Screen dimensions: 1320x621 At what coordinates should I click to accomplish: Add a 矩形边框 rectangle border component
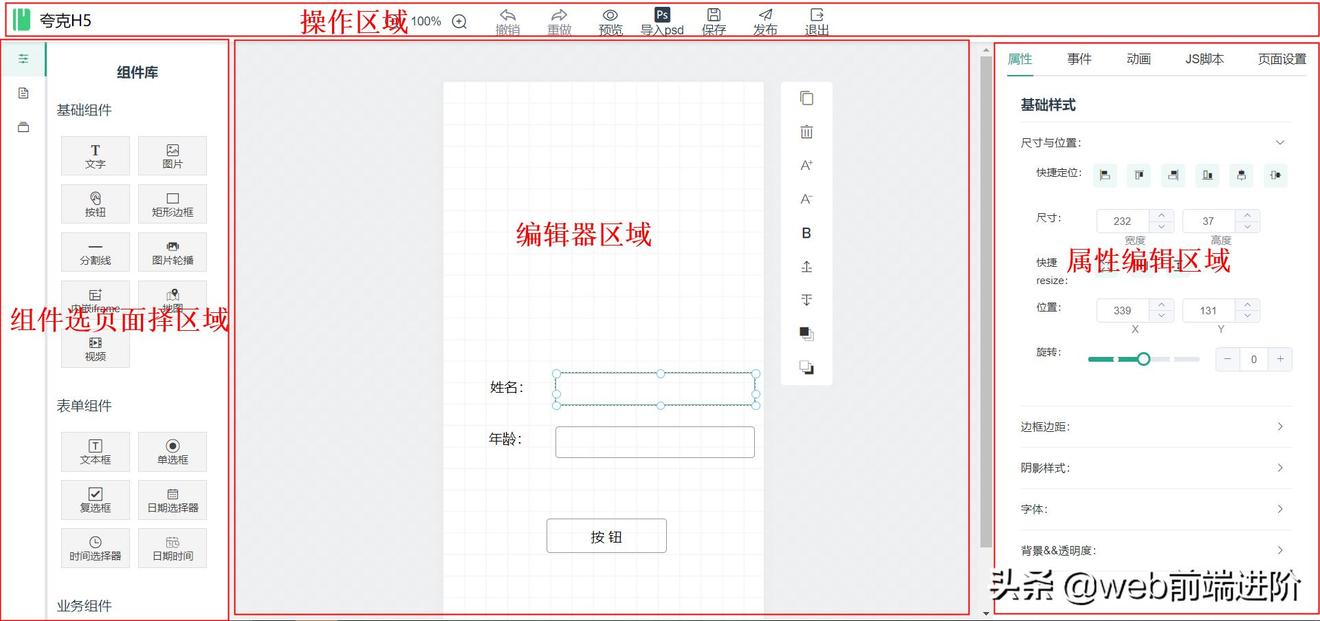coord(172,204)
